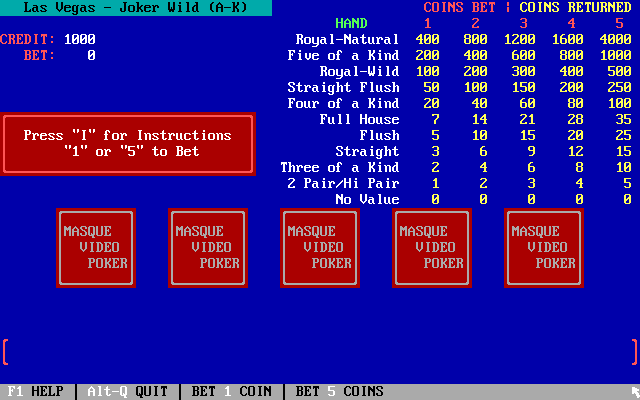The image size is (640, 400).
Task: Select the first face-down Masque Video Poker card
Action: click(x=96, y=248)
